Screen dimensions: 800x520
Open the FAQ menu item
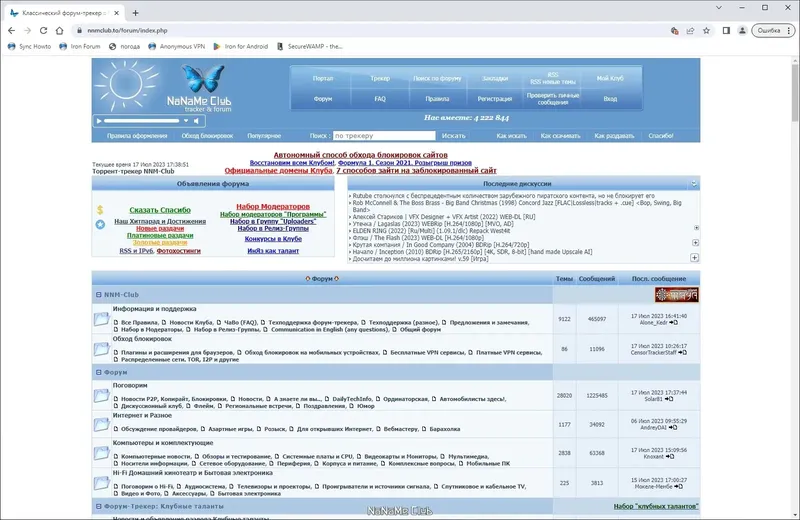[x=380, y=98]
